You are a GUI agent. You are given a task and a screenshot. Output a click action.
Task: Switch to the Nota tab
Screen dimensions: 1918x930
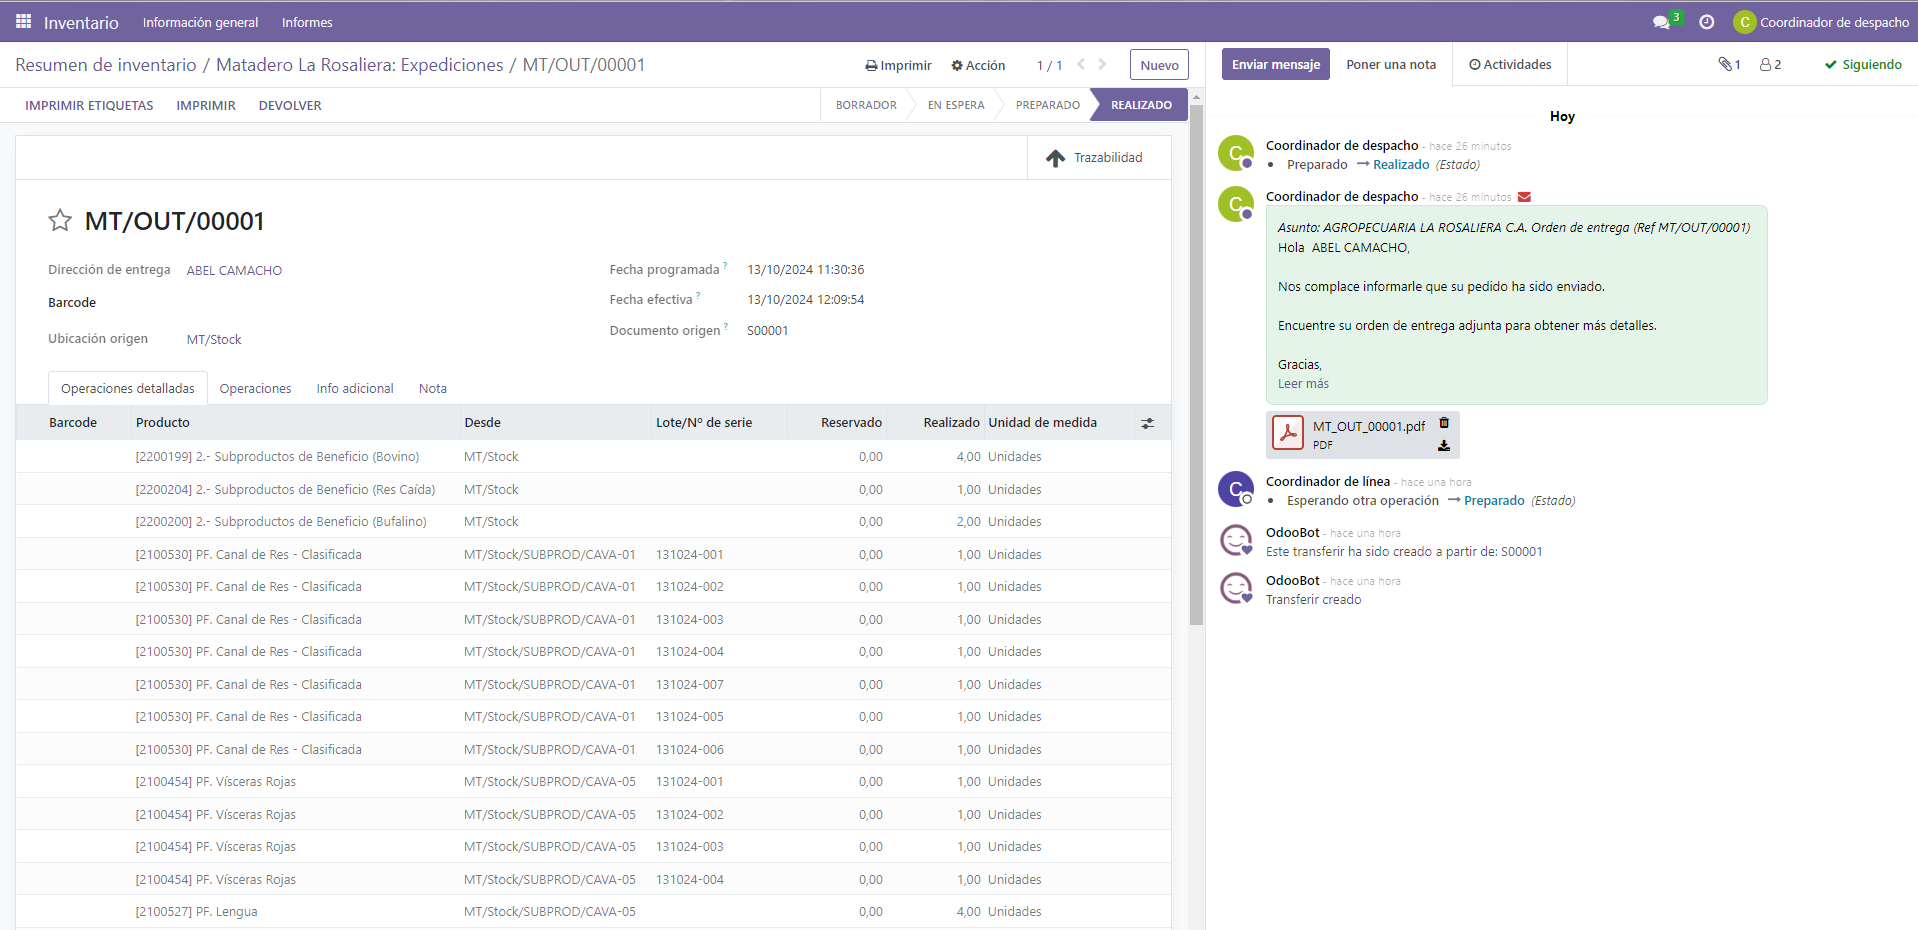pos(433,389)
